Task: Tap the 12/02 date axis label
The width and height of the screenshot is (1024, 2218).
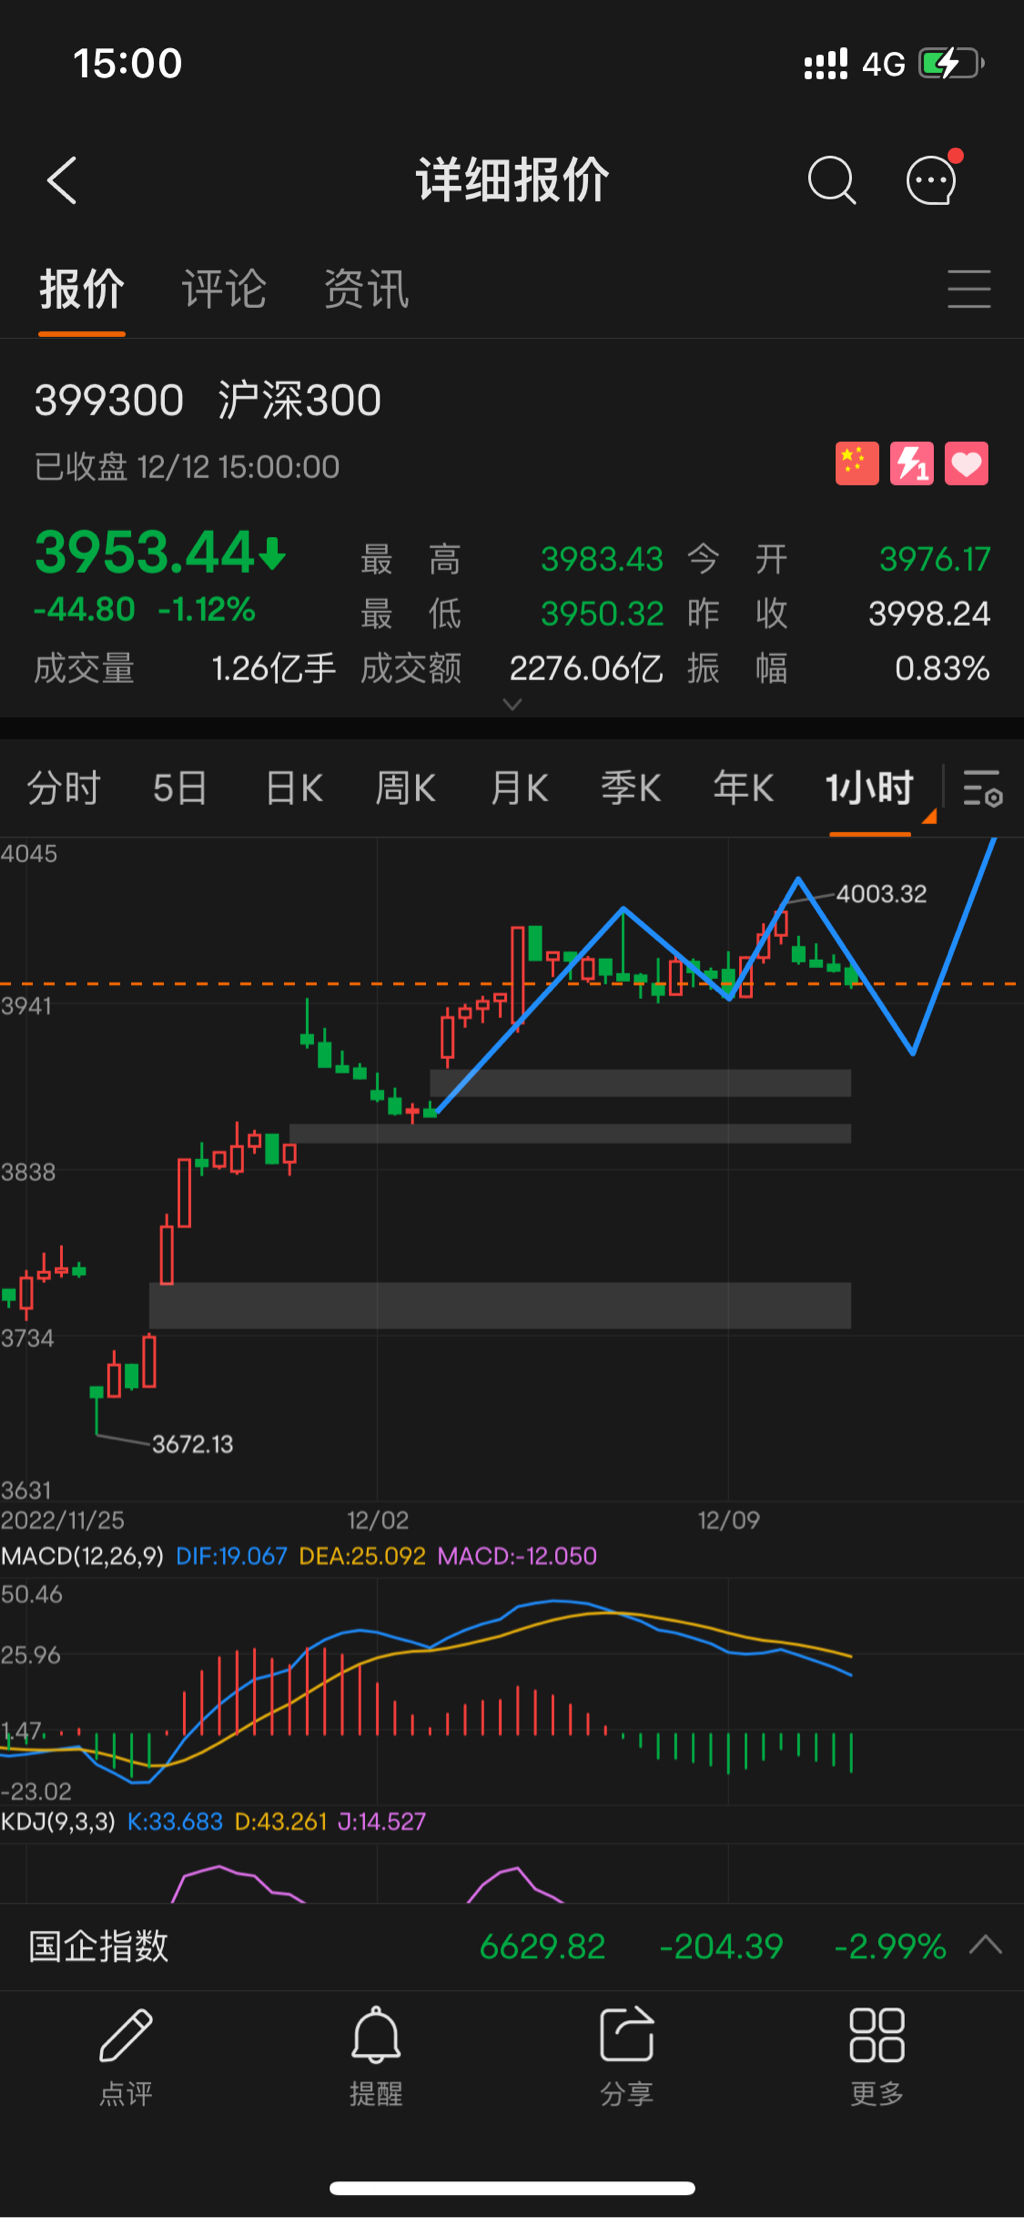Action: point(378,1520)
